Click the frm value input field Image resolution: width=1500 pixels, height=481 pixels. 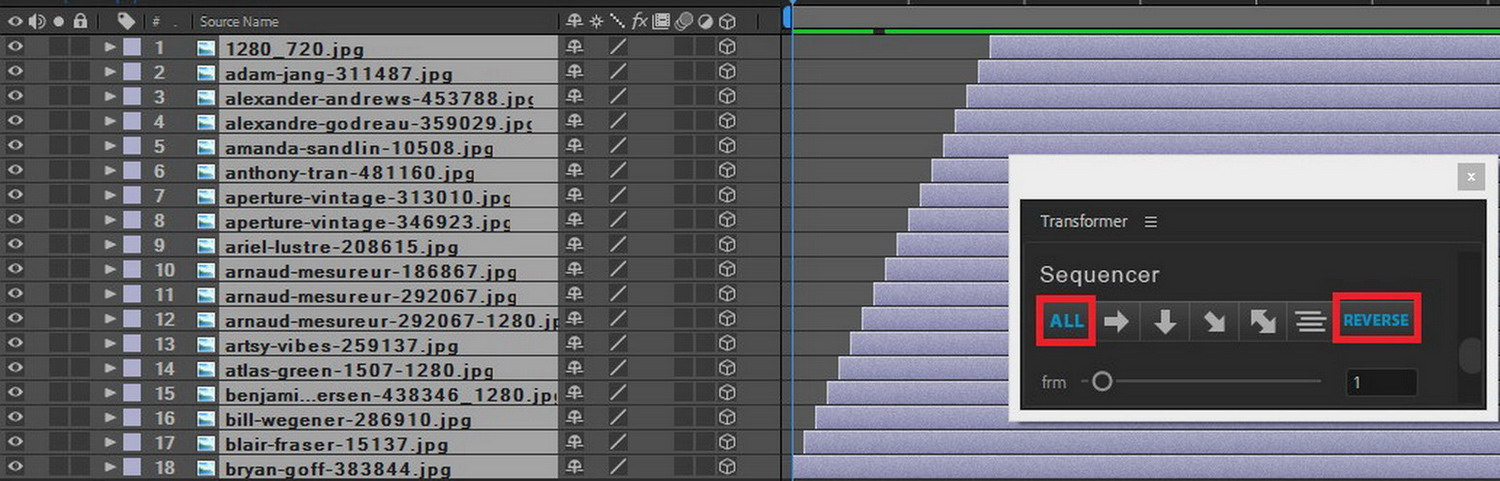point(1380,382)
